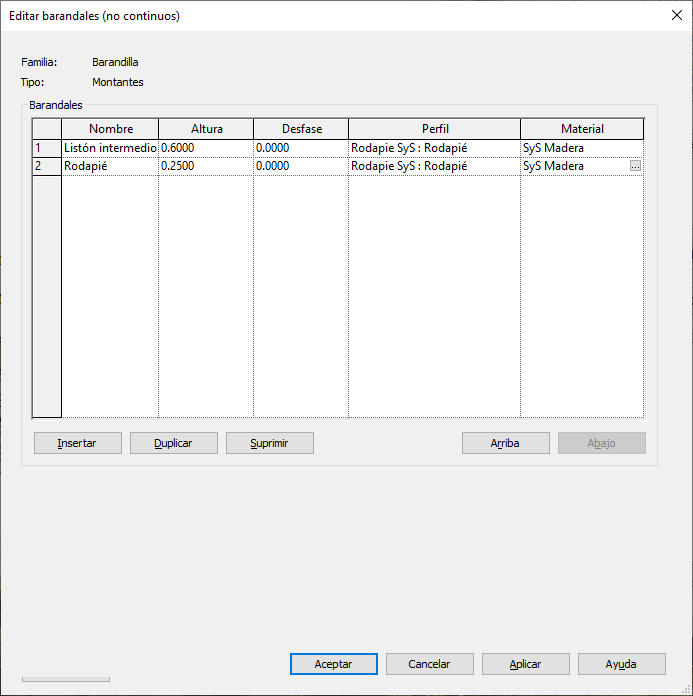The height and width of the screenshot is (696, 693).
Task: Select row 1 by its row number
Action: pos(47,148)
